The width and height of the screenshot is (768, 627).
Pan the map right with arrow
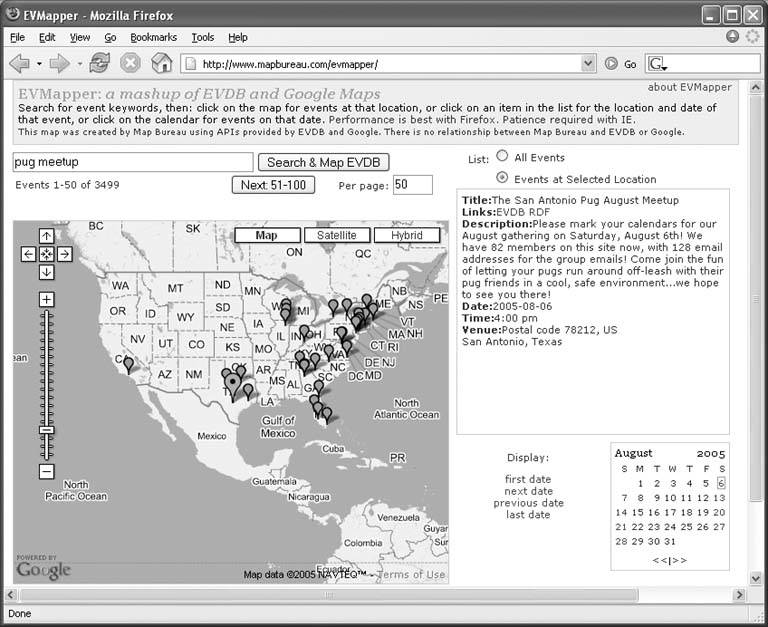tap(64, 254)
